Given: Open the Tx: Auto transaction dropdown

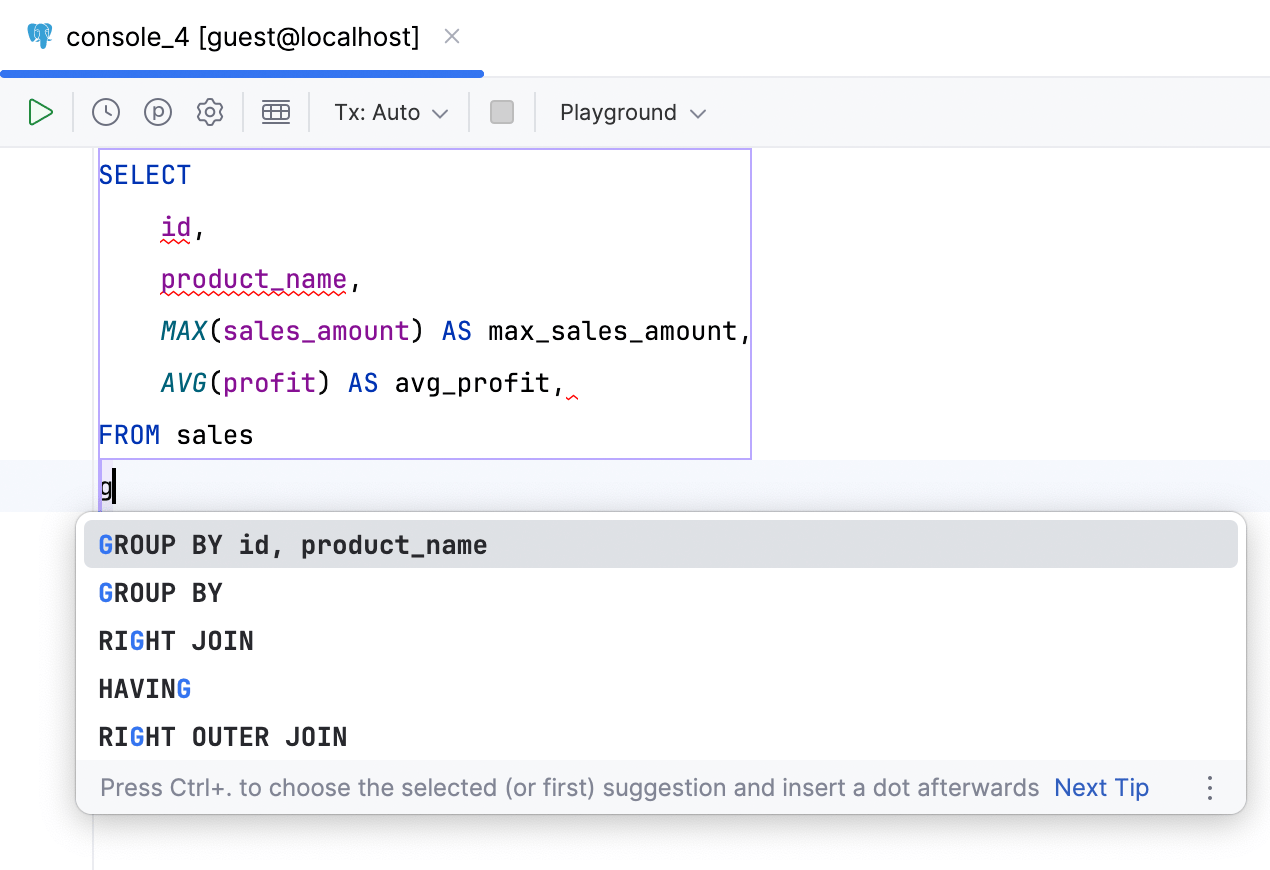Looking at the screenshot, I should point(390,112).
